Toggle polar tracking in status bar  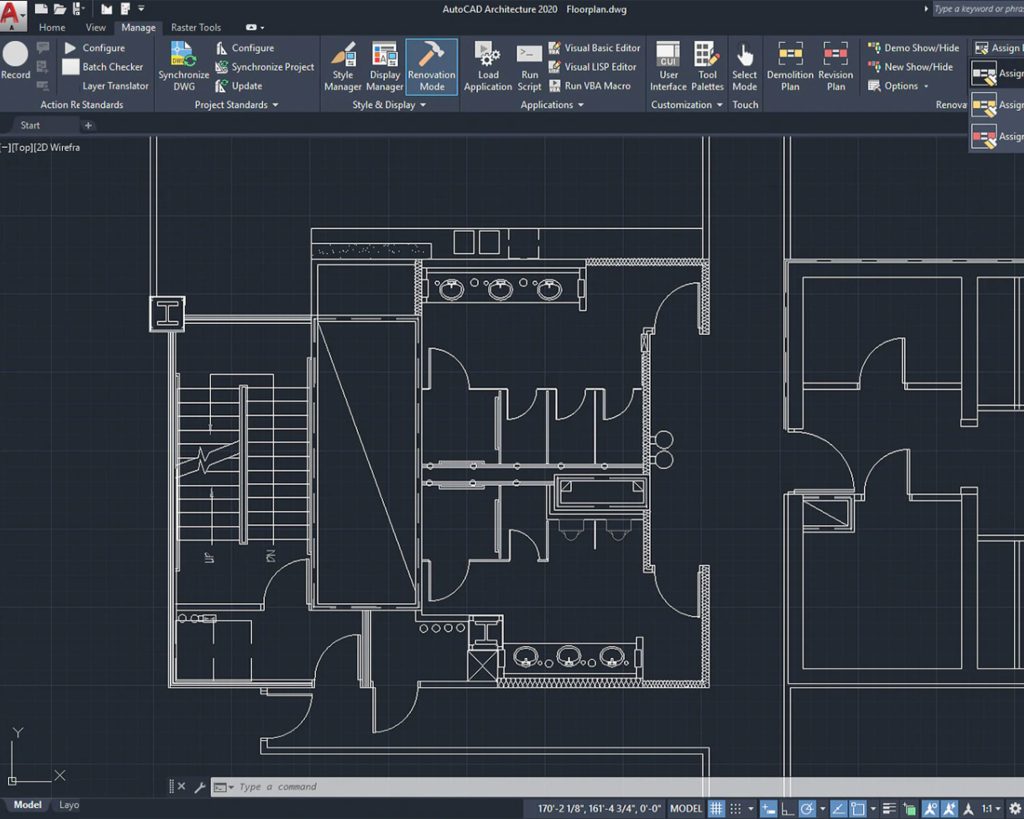[x=807, y=809]
